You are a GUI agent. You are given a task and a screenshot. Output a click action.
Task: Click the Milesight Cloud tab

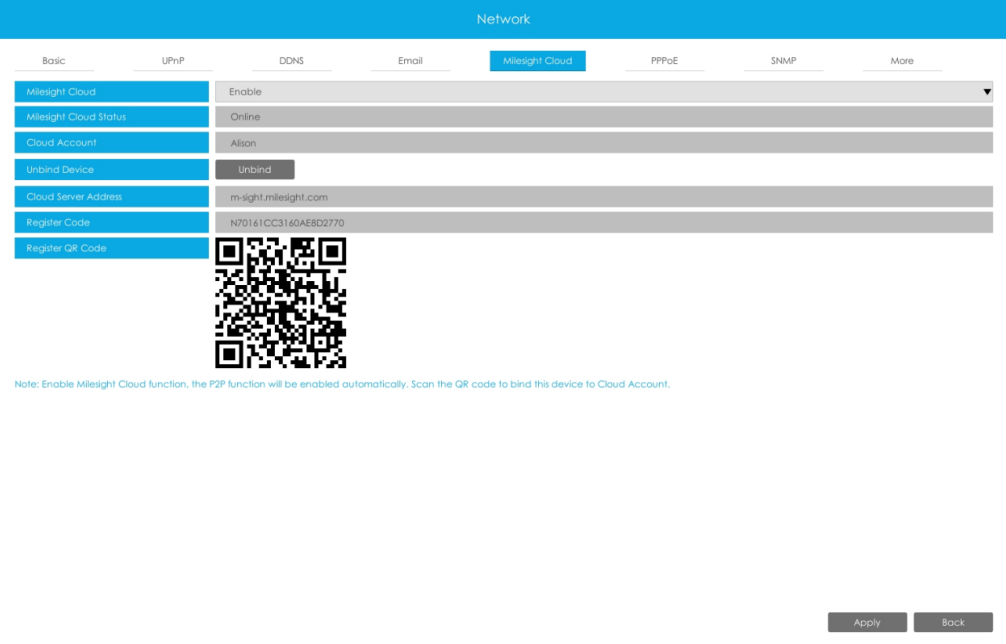[538, 61]
